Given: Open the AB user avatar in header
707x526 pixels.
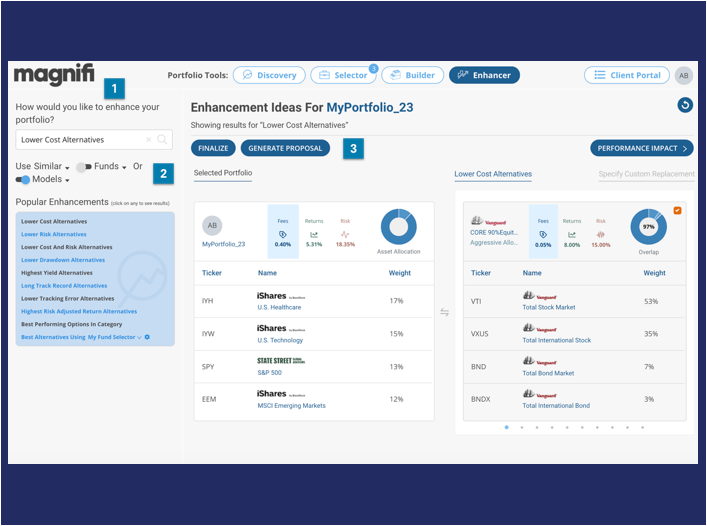Looking at the screenshot, I should point(683,75).
